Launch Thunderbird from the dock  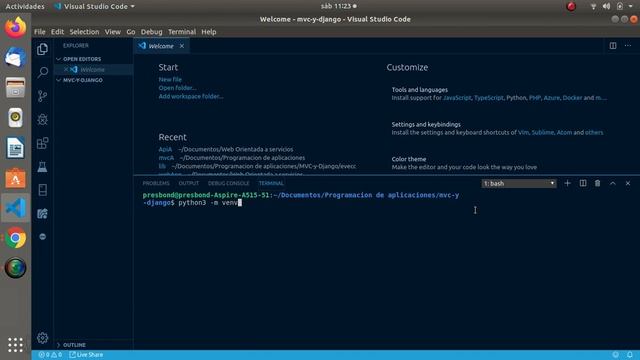pos(16,57)
